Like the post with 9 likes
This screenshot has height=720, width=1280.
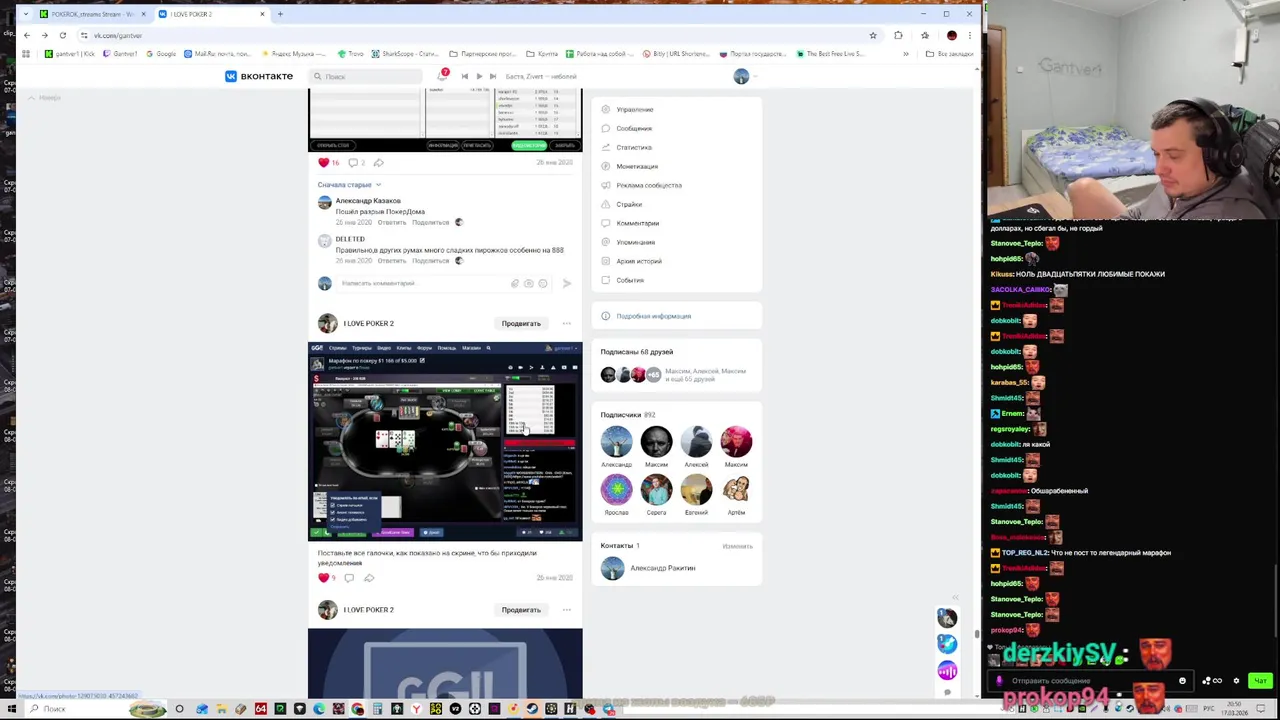point(327,578)
